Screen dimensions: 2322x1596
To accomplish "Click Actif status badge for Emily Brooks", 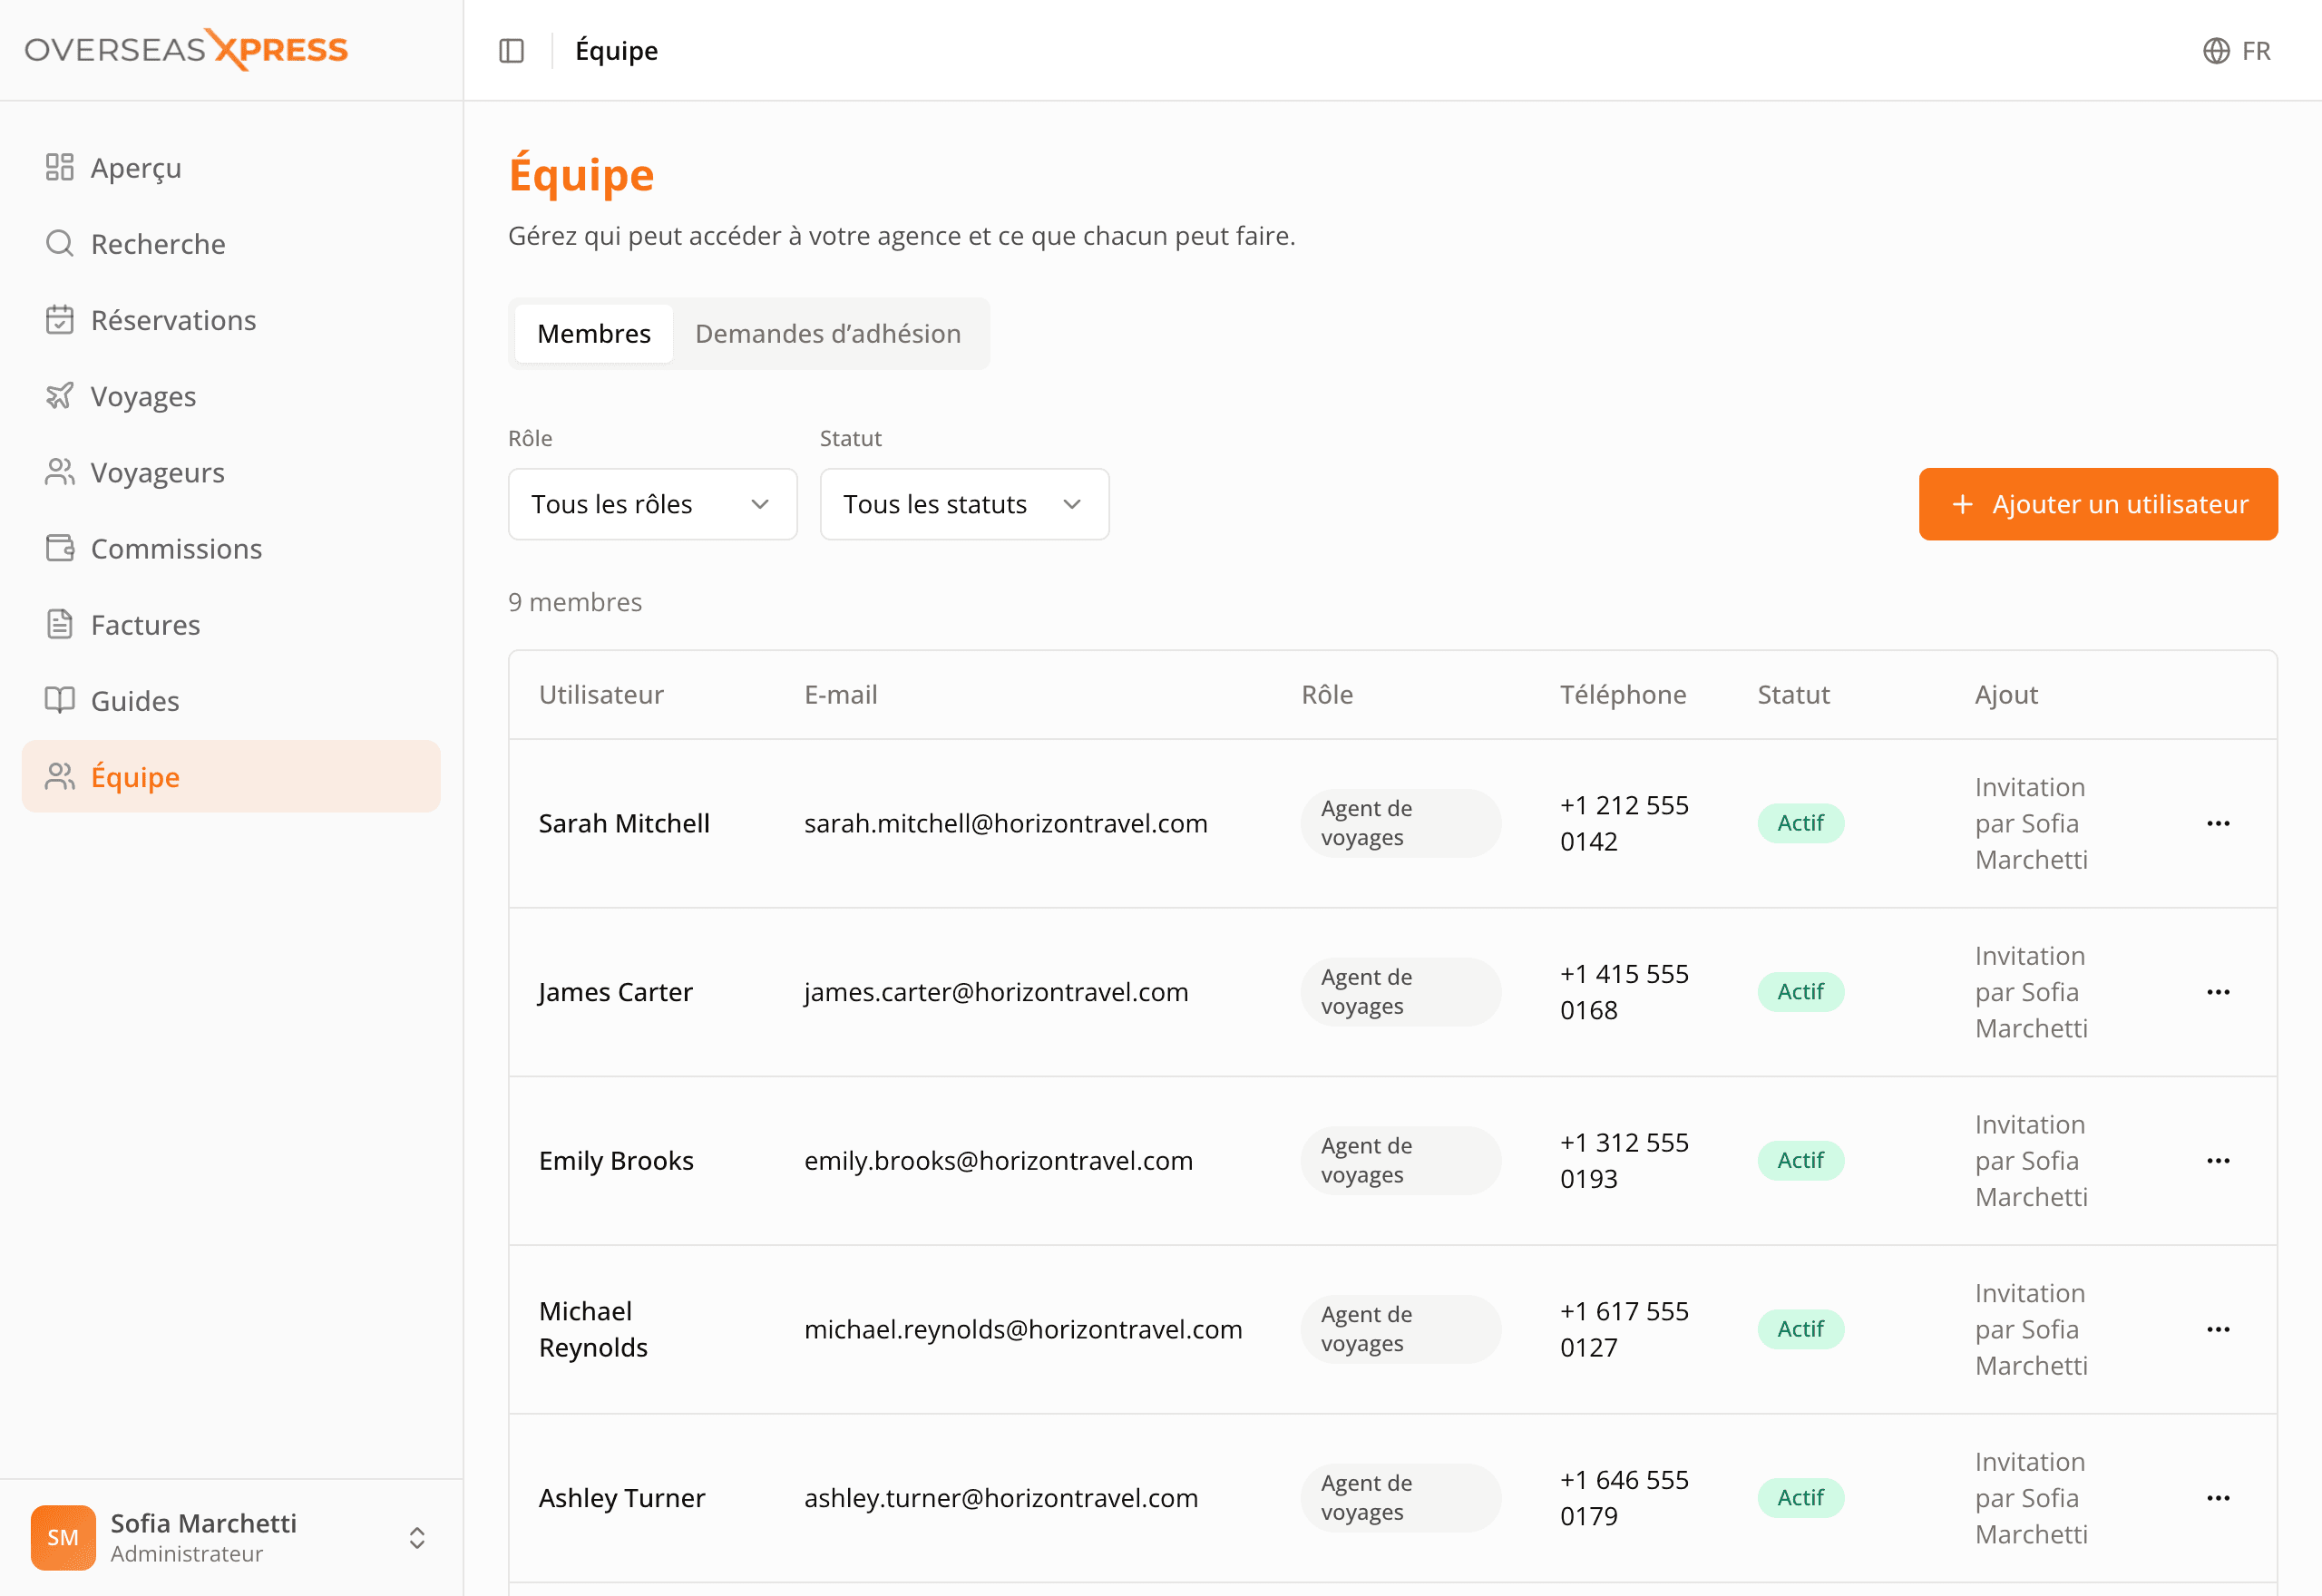I will pyautogui.click(x=1801, y=1161).
